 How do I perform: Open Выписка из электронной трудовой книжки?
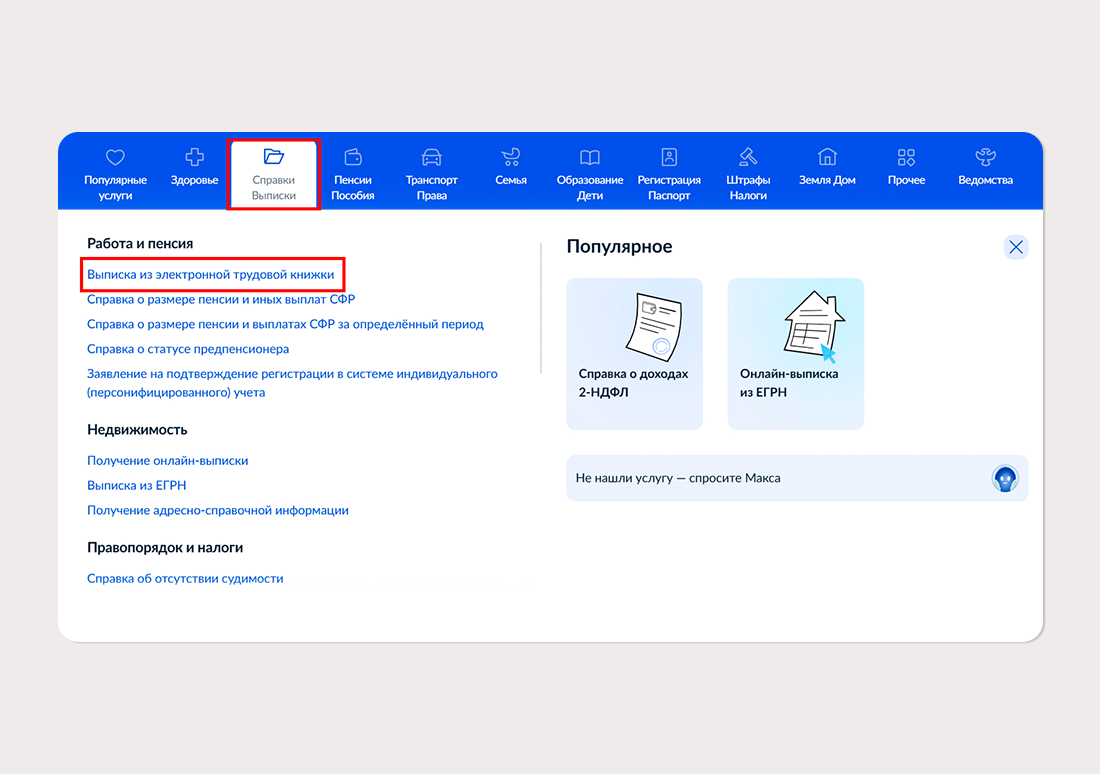pos(210,274)
